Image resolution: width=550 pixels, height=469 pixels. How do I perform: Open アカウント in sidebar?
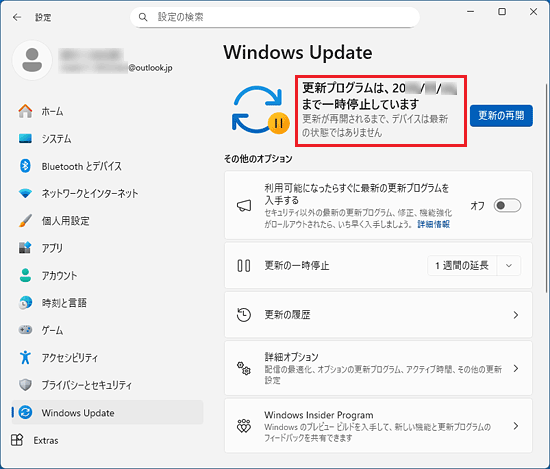(107, 275)
